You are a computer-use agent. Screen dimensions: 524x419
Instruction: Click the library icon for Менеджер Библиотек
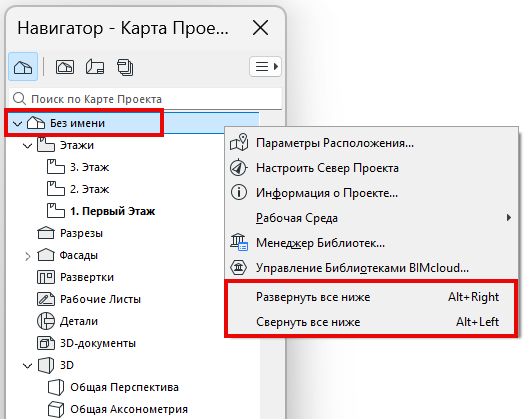click(x=239, y=242)
